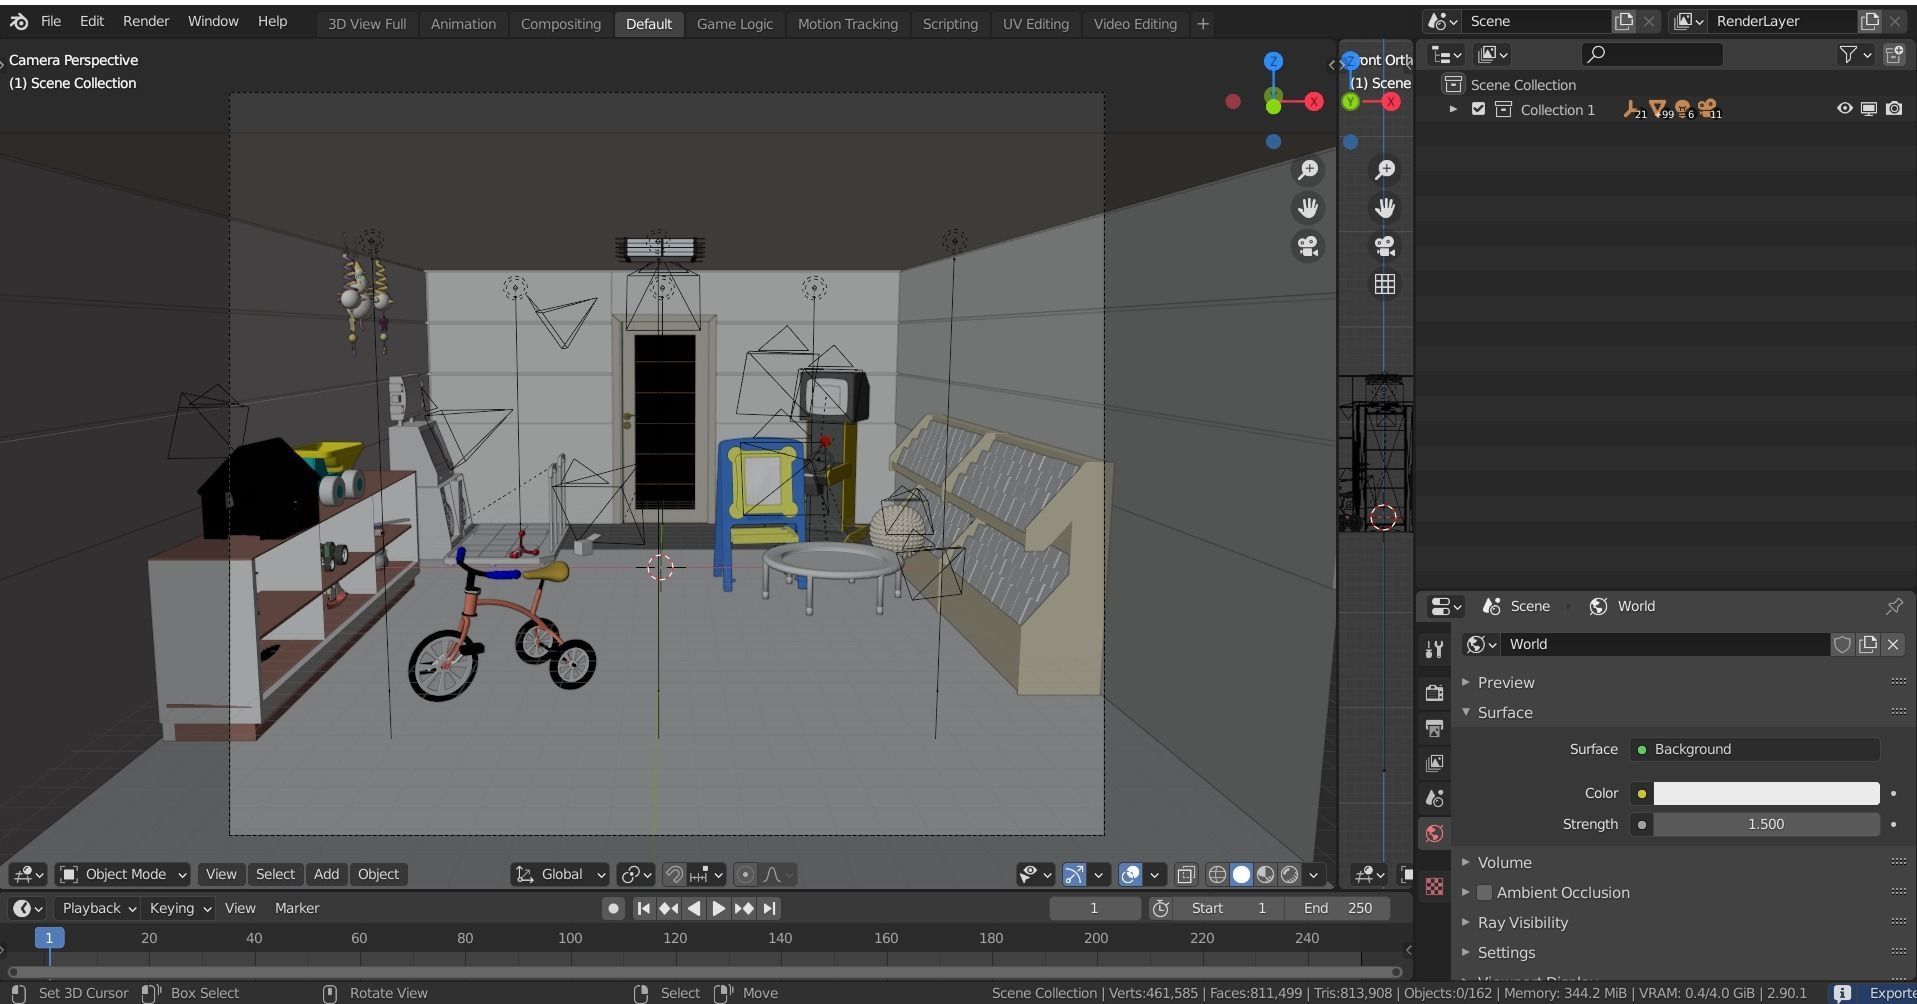Screen dimensions: 1917x1004
Task: Disable Collection 1 in viewports monitor icon
Action: (x=1868, y=108)
